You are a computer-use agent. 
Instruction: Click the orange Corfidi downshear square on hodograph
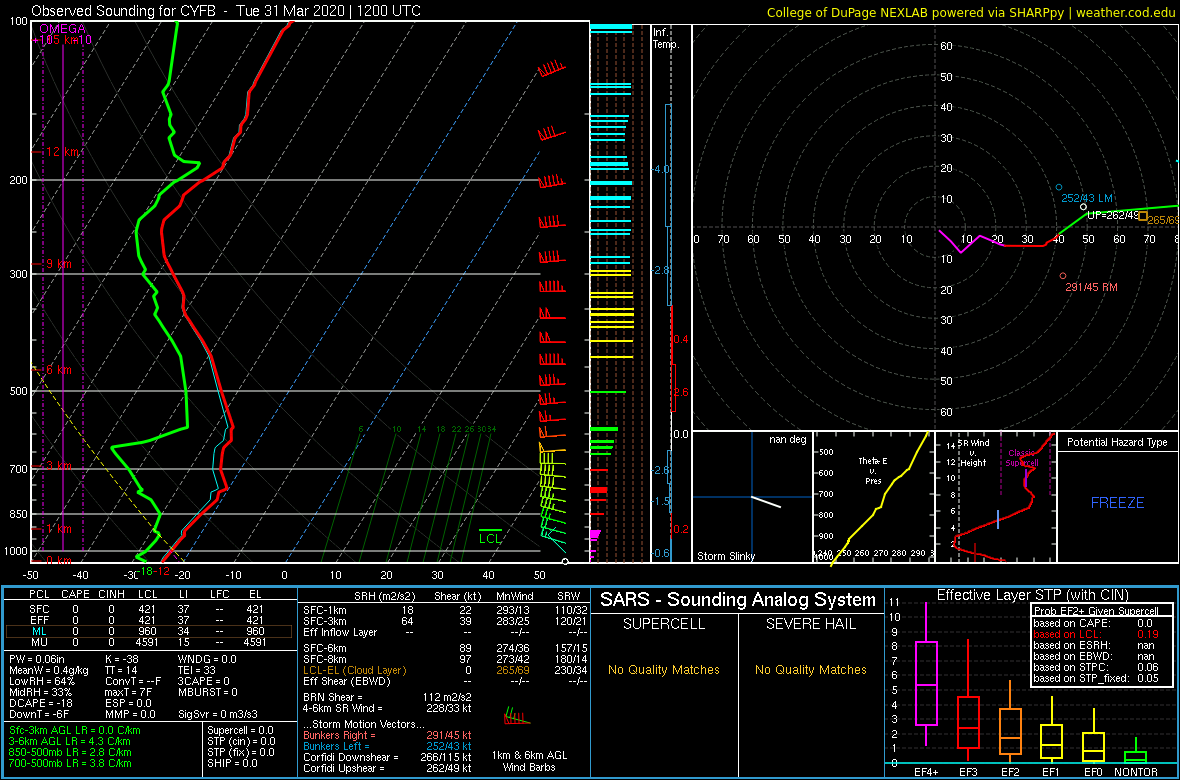pos(1142,216)
